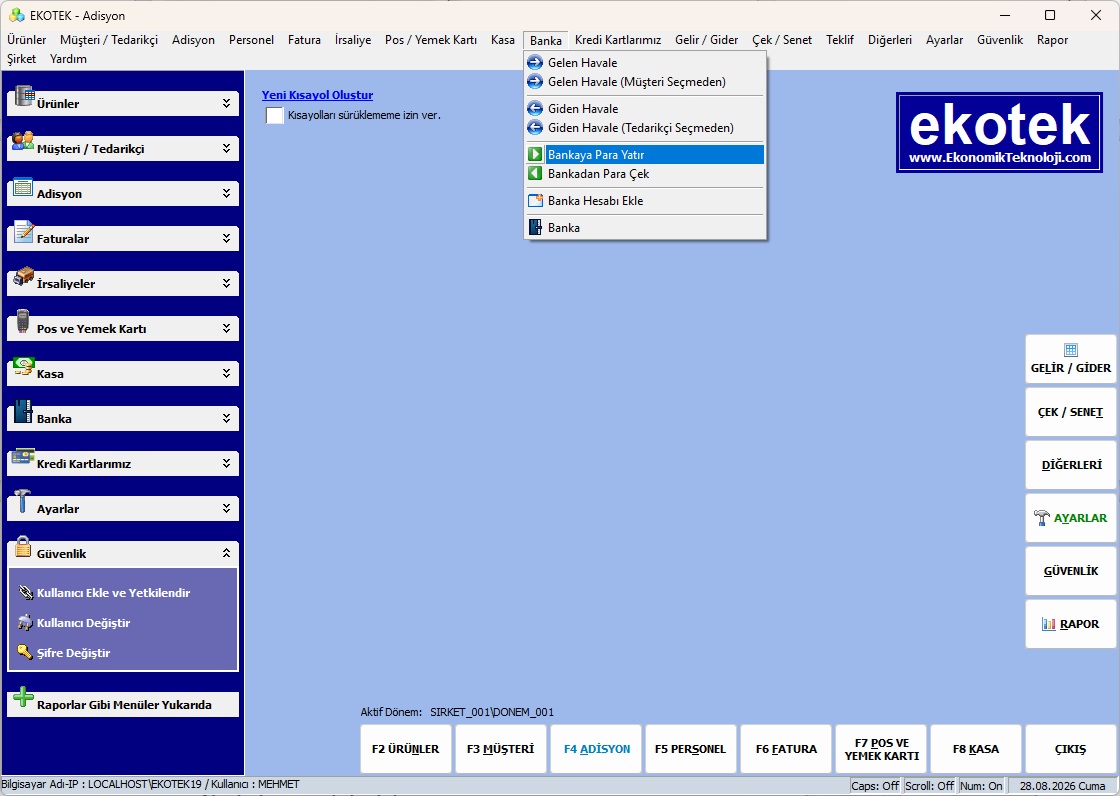Select Gelen Havale in Banka menu
This screenshot has height=796, width=1120.
click(x=645, y=63)
